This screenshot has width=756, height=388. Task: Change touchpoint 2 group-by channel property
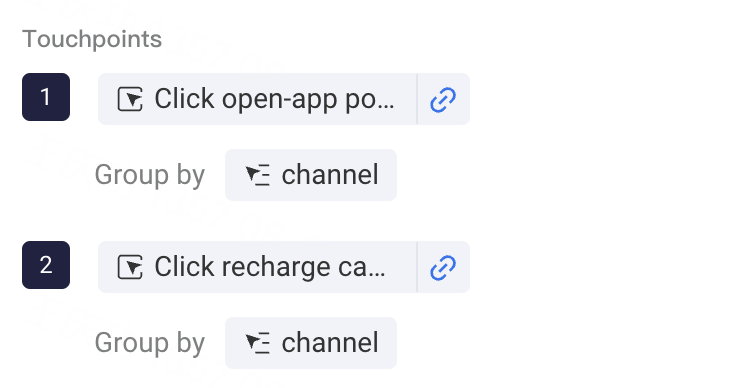pyautogui.click(x=311, y=343)
